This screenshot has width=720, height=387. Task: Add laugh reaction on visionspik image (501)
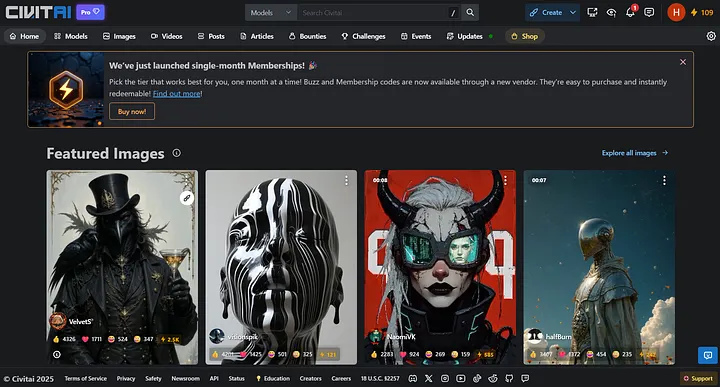(277, 354)
